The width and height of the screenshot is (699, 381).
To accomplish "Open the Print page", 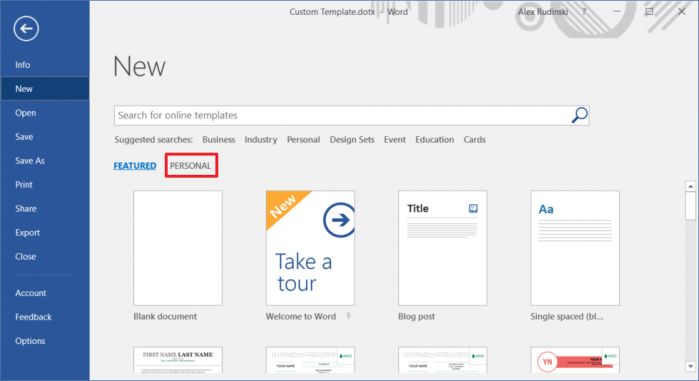I will (x=45, y=184).
